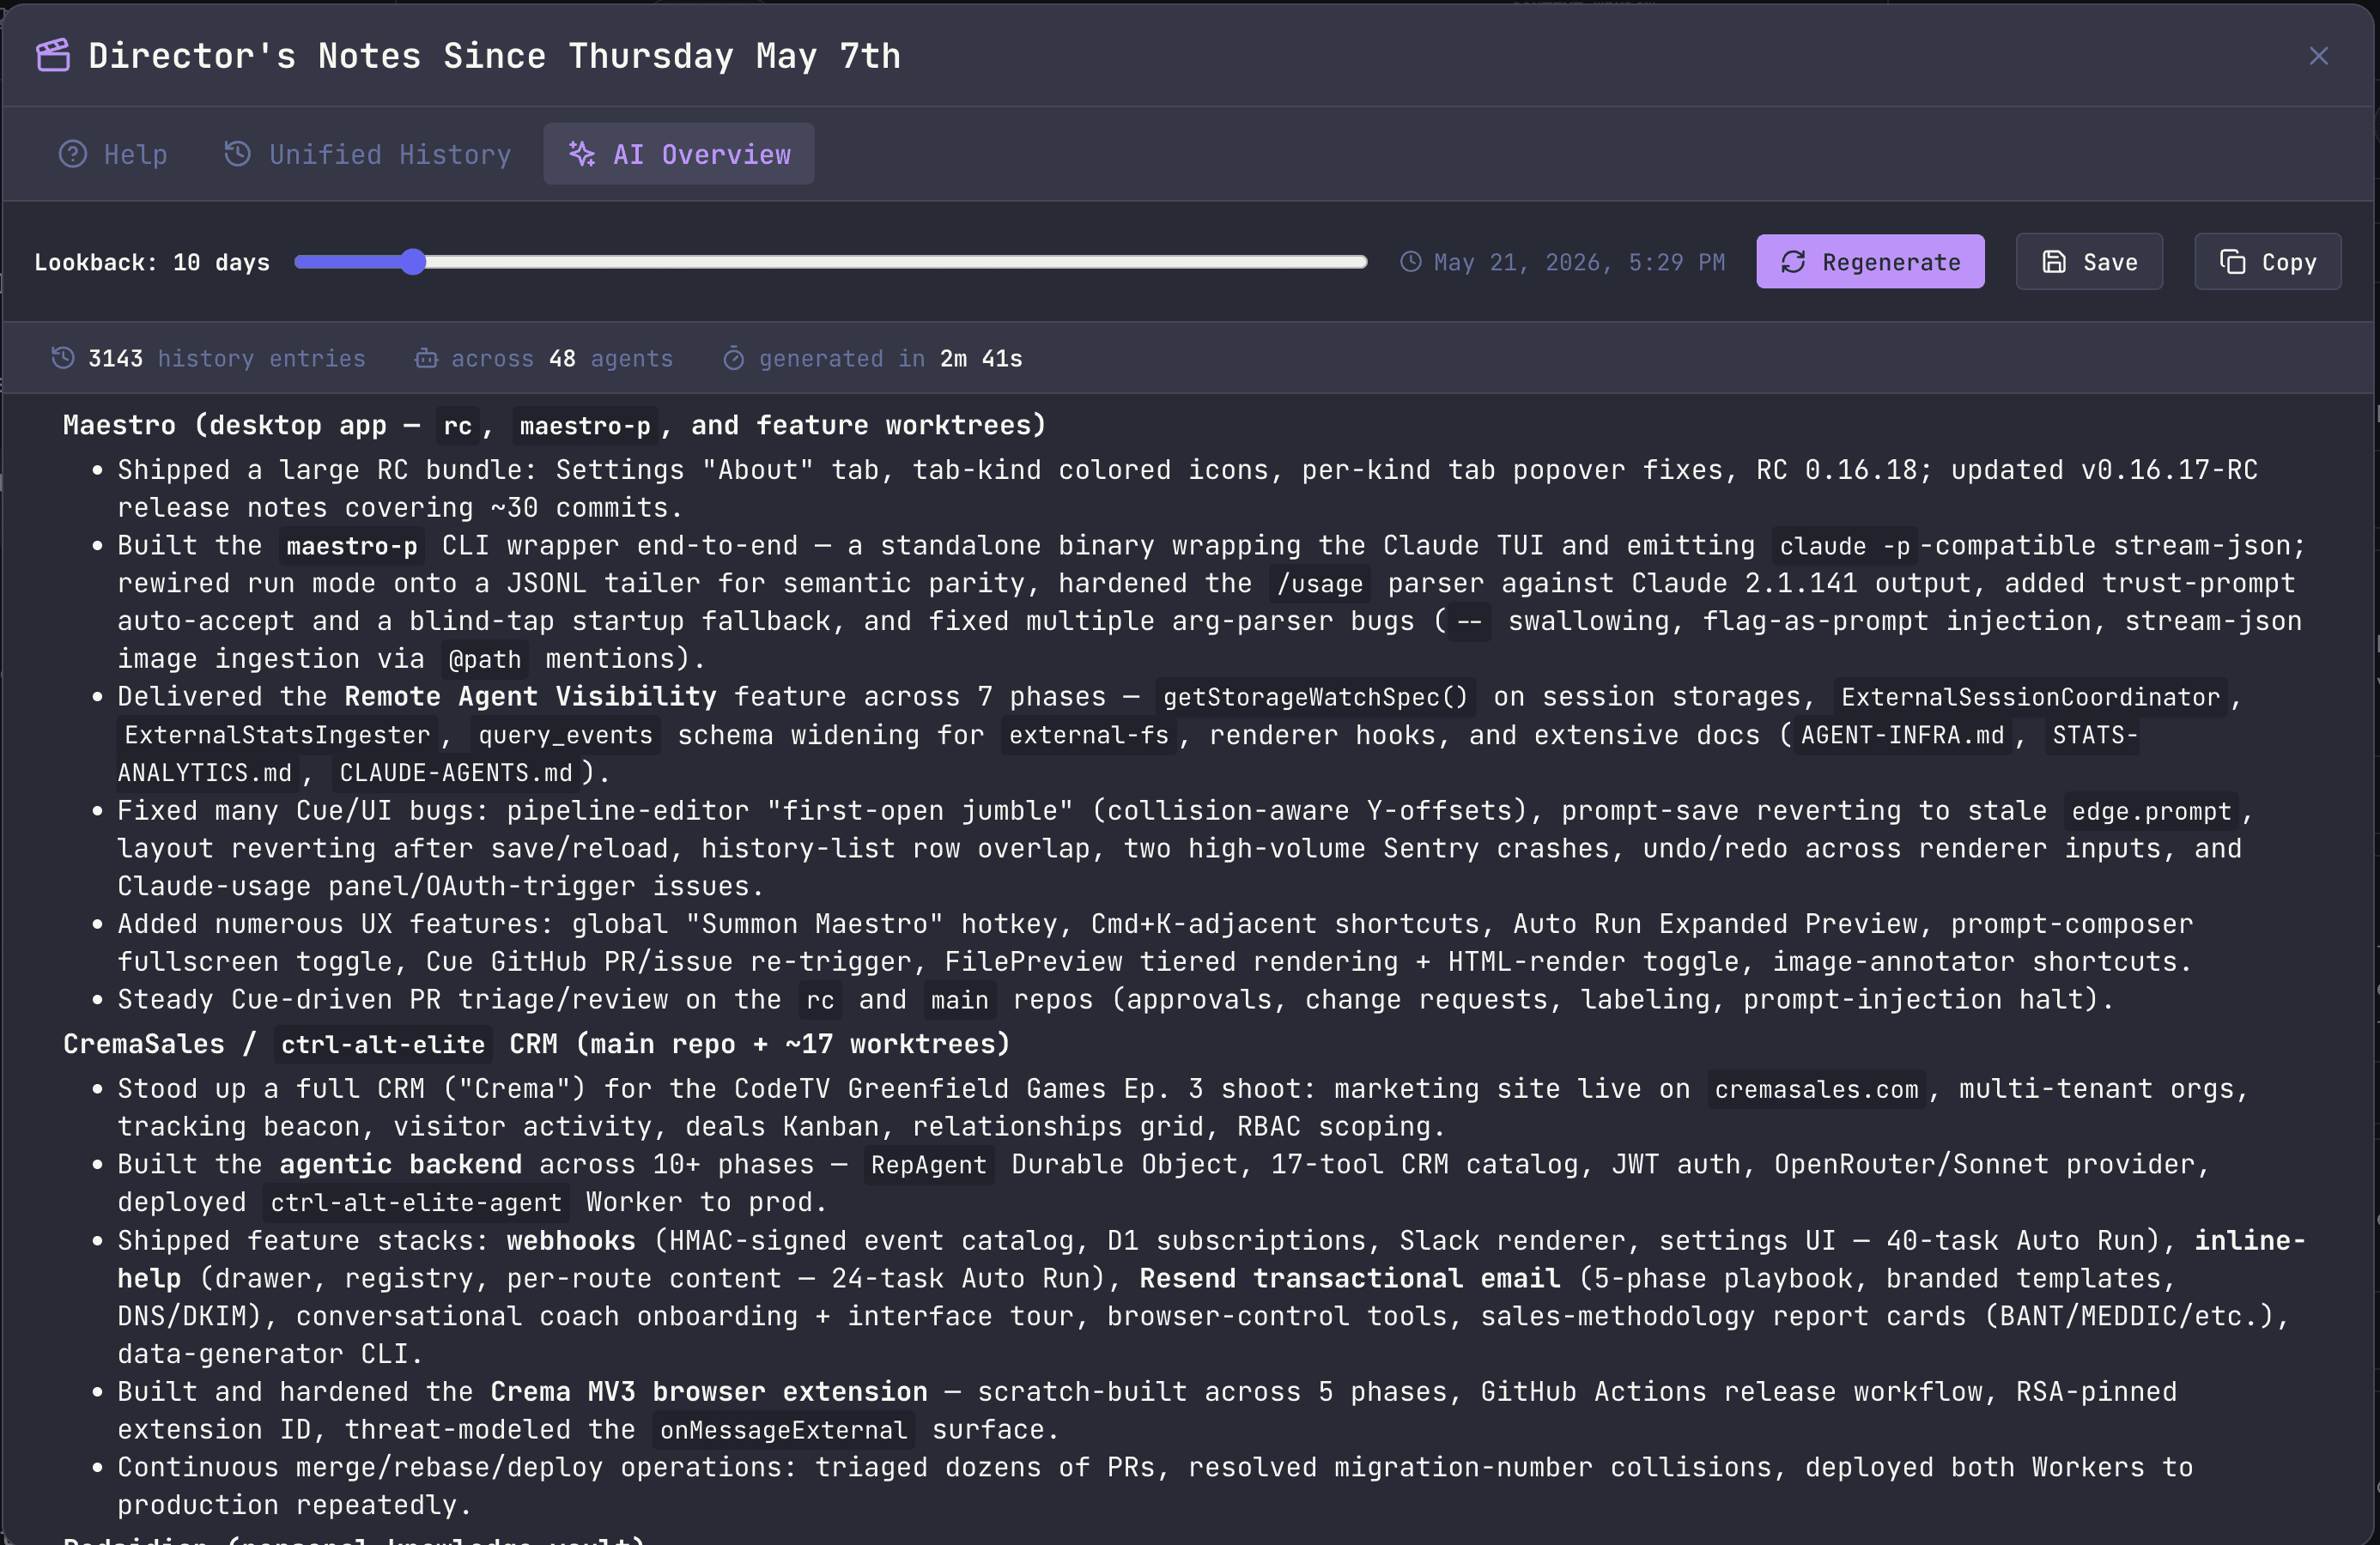This screenshot has width=2380, height=1545.
Task: Click the 'ctrl-alt-elite-agent' code snippet
Action: pyautogui.click(x=416, y=1203)
